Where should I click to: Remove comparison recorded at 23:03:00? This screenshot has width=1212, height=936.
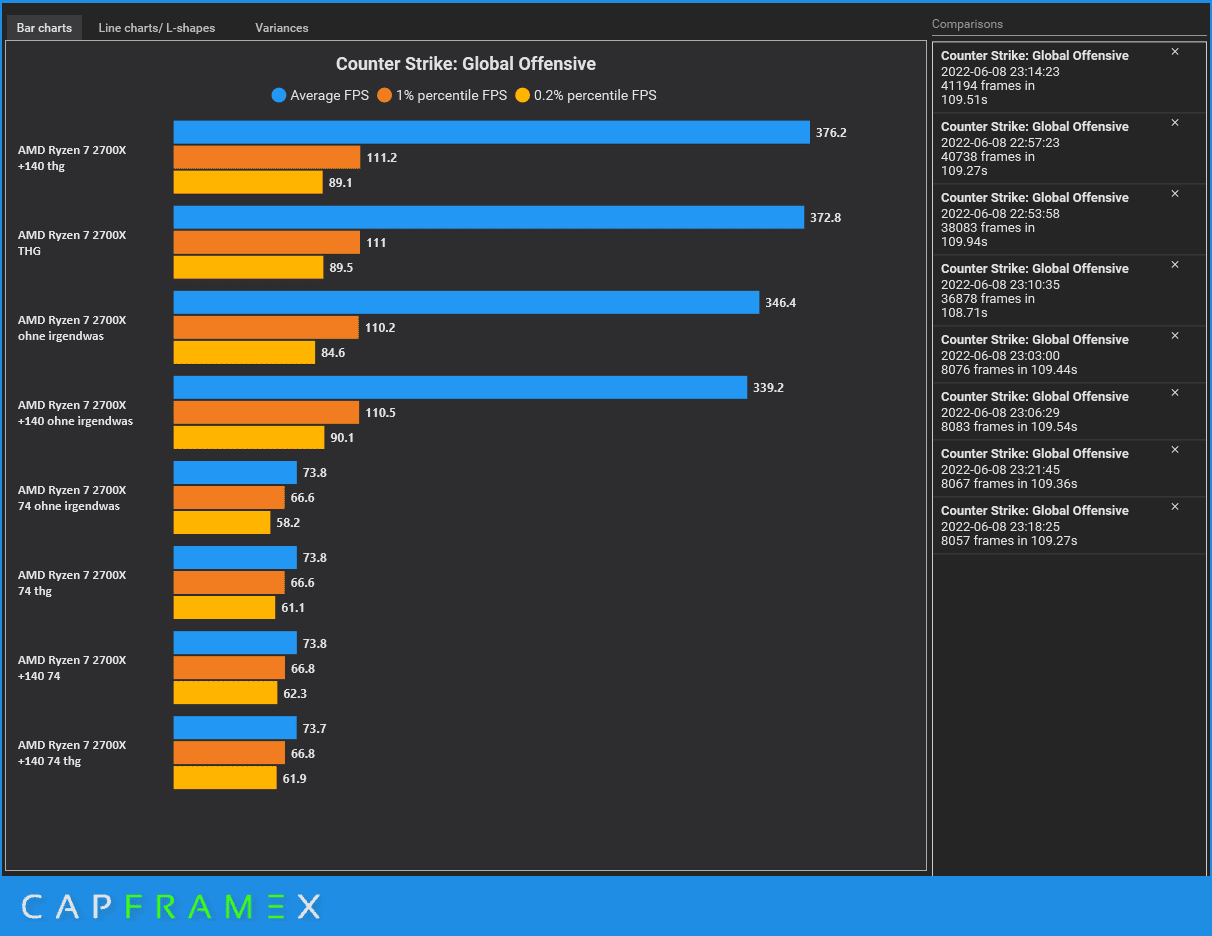point(1175,335)
